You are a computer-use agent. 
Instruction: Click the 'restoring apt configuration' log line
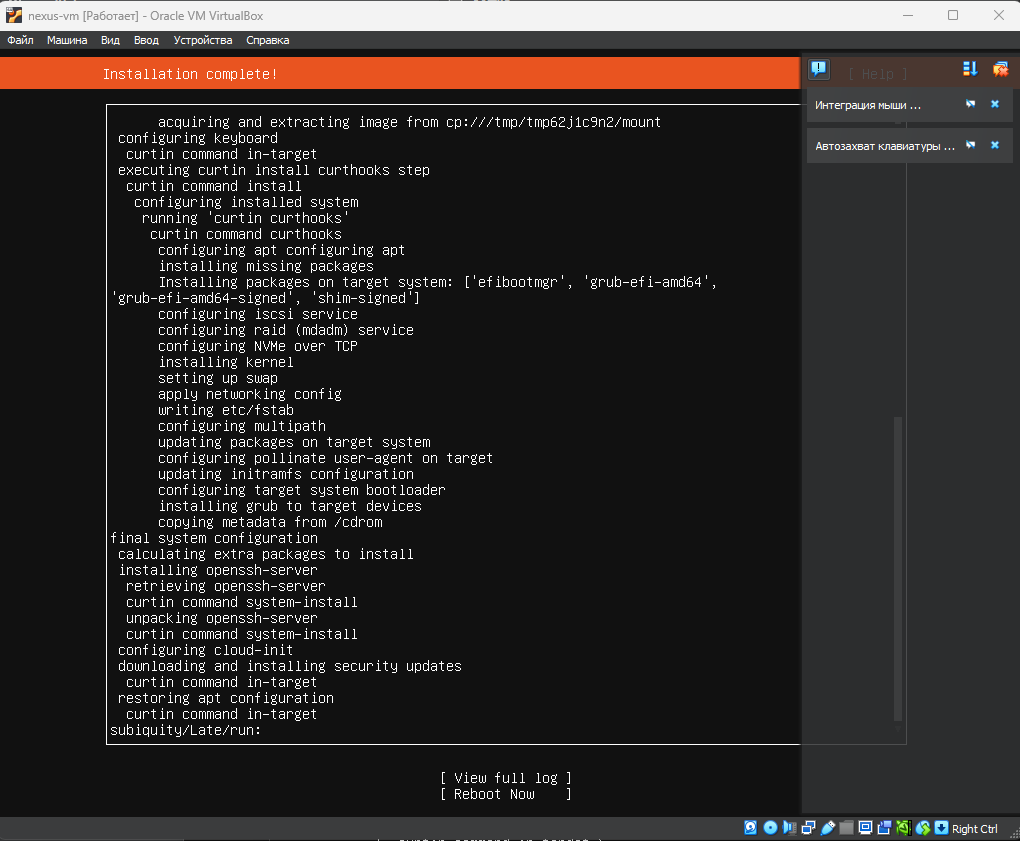pyautogui.click(x=226, y=698)
